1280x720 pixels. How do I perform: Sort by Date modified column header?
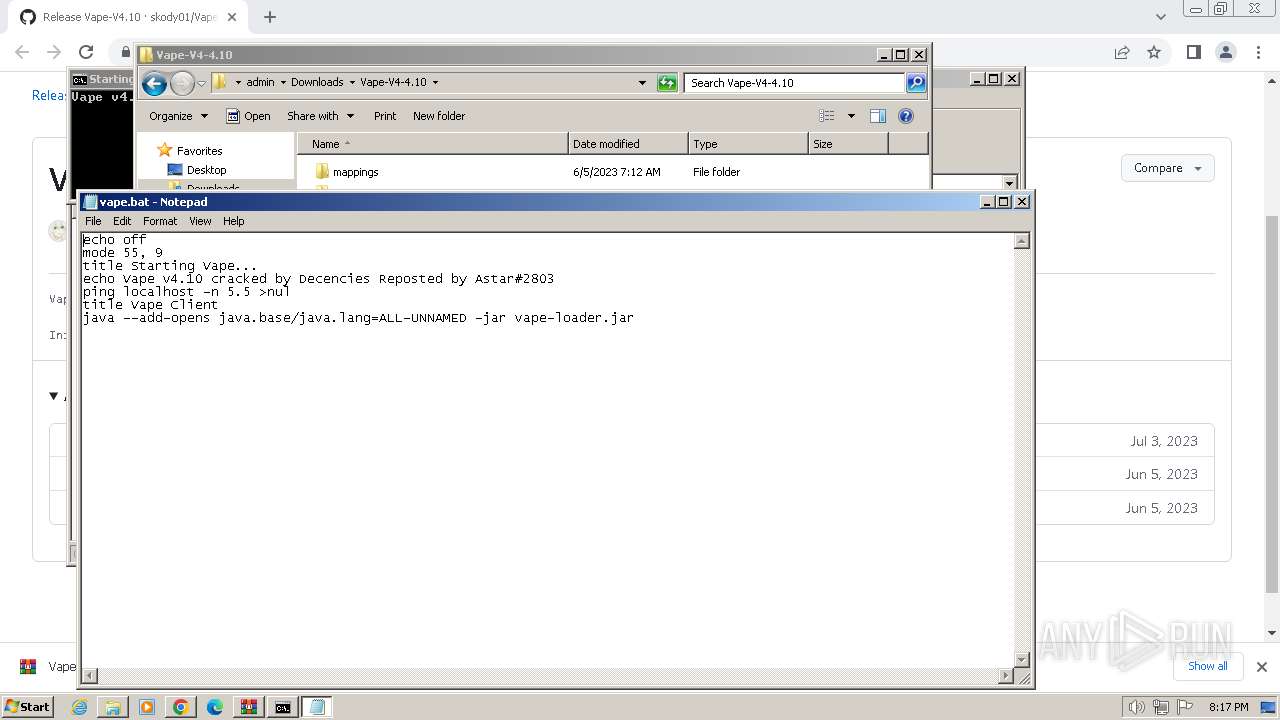tap(628, 144)
